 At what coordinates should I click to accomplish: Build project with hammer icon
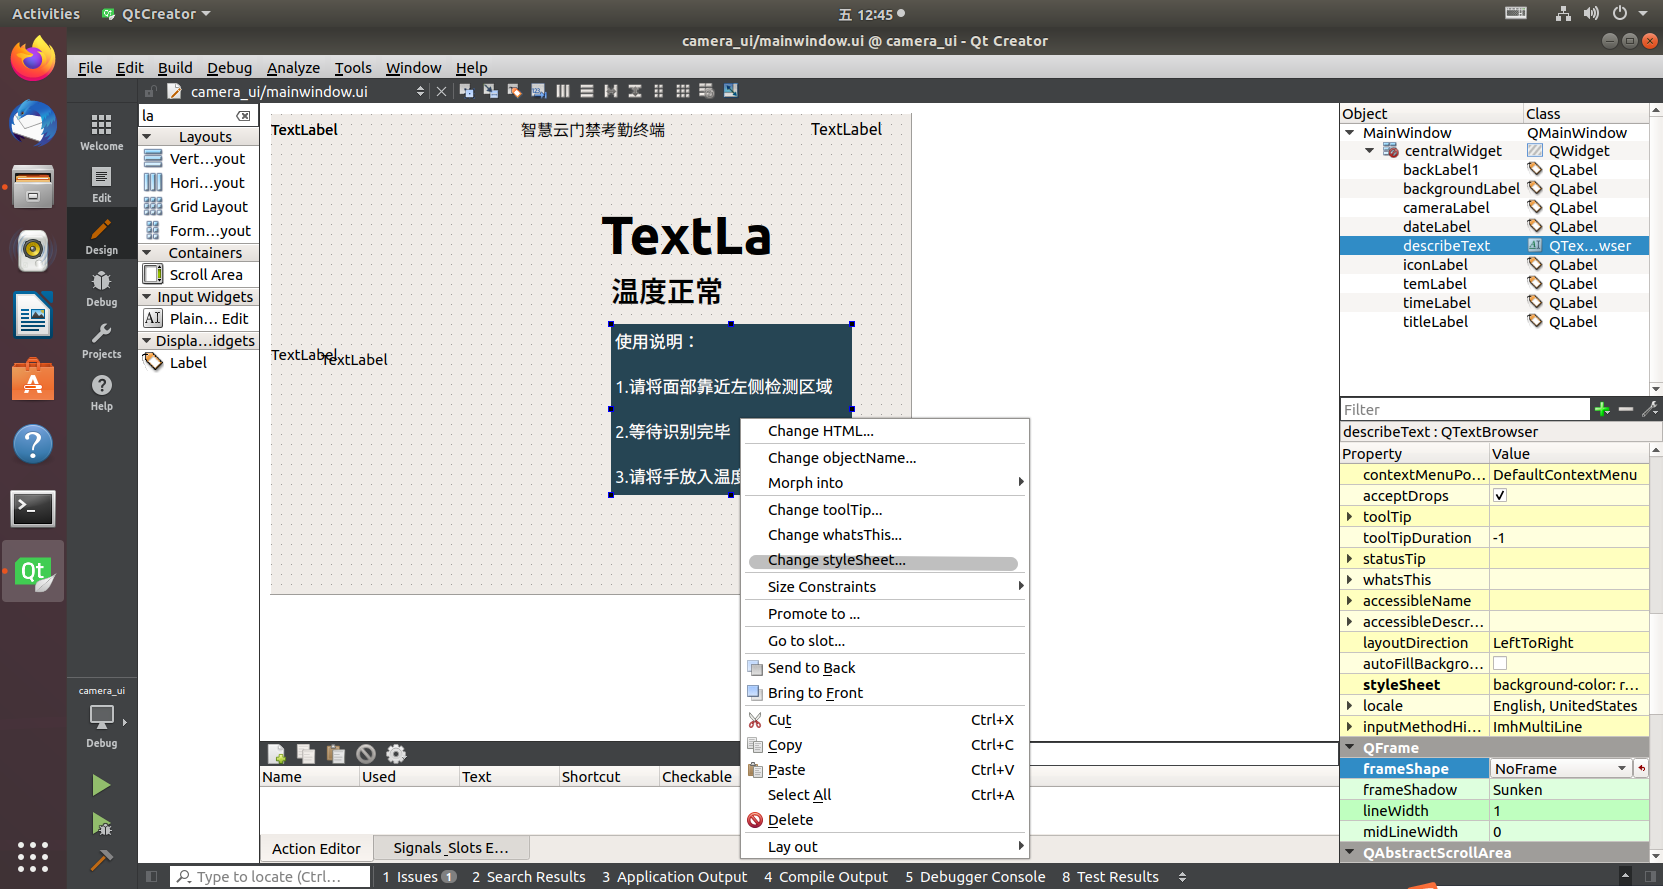(101, 860)
